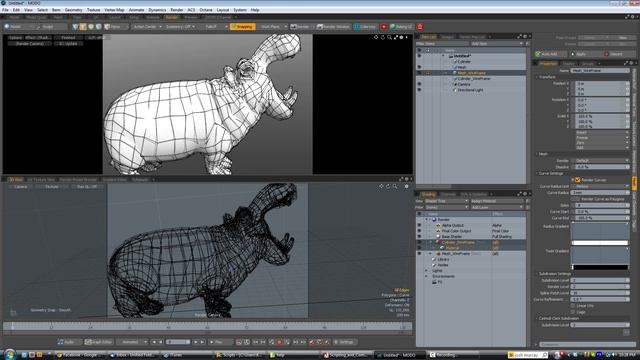640x360 pixels.
Task: Click the pan icon in 3D viewport
Action: [x=381, y=186]
